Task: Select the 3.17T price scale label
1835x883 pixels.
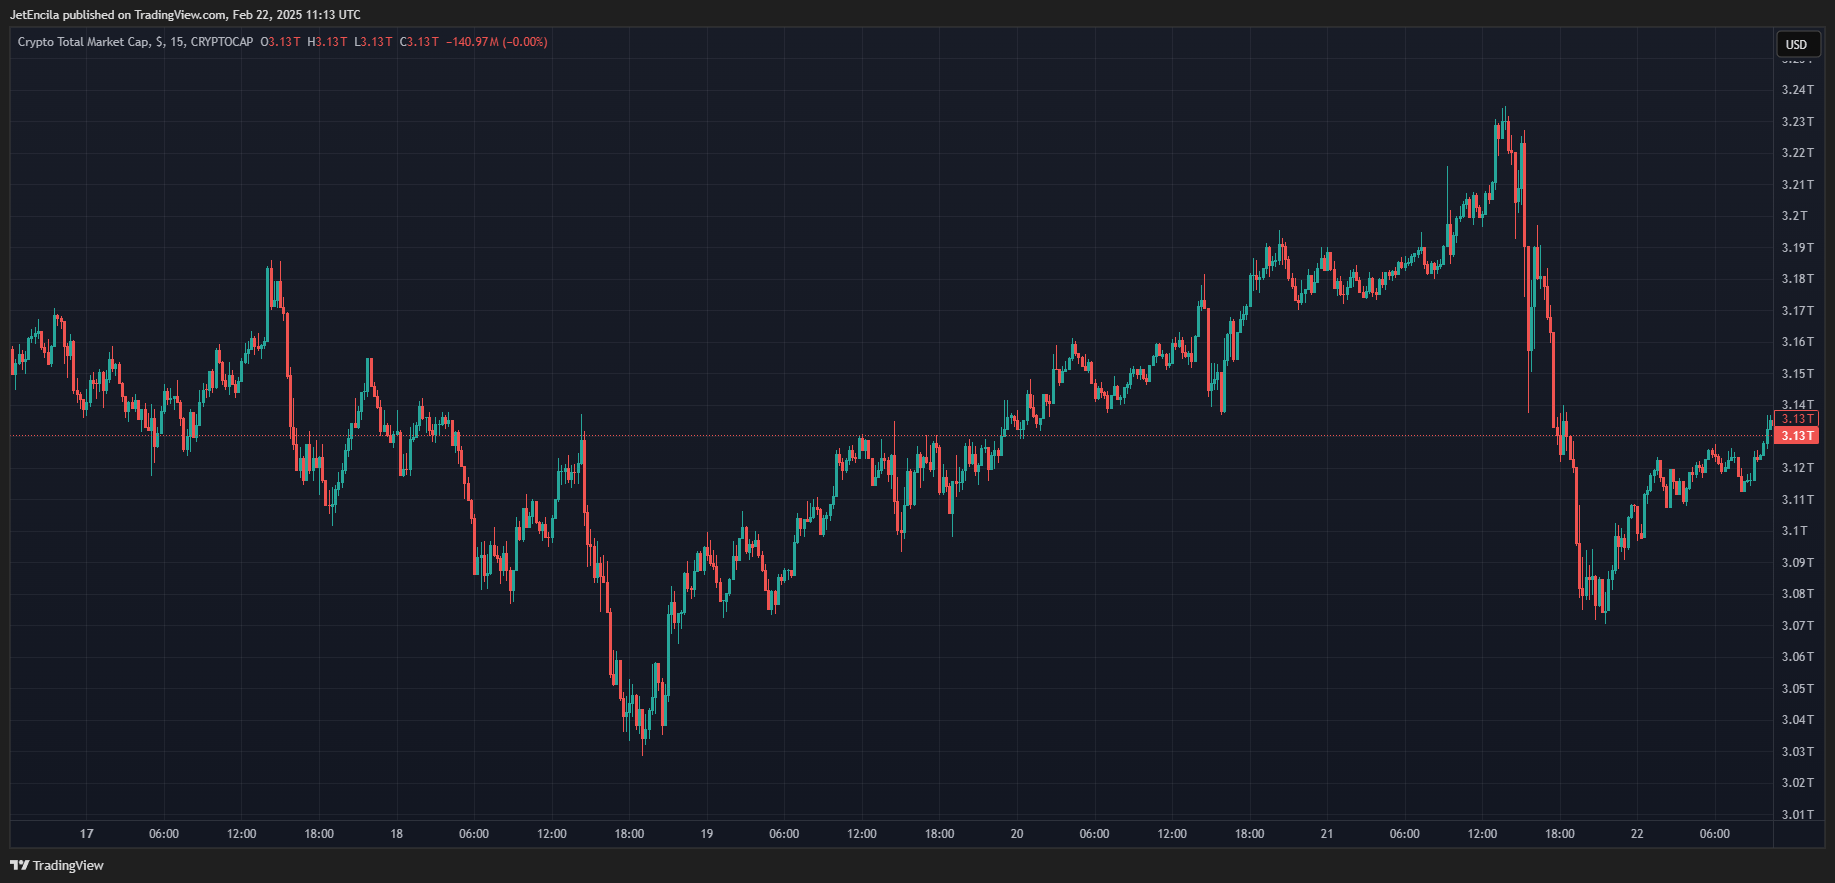Action: point(1797,311)
